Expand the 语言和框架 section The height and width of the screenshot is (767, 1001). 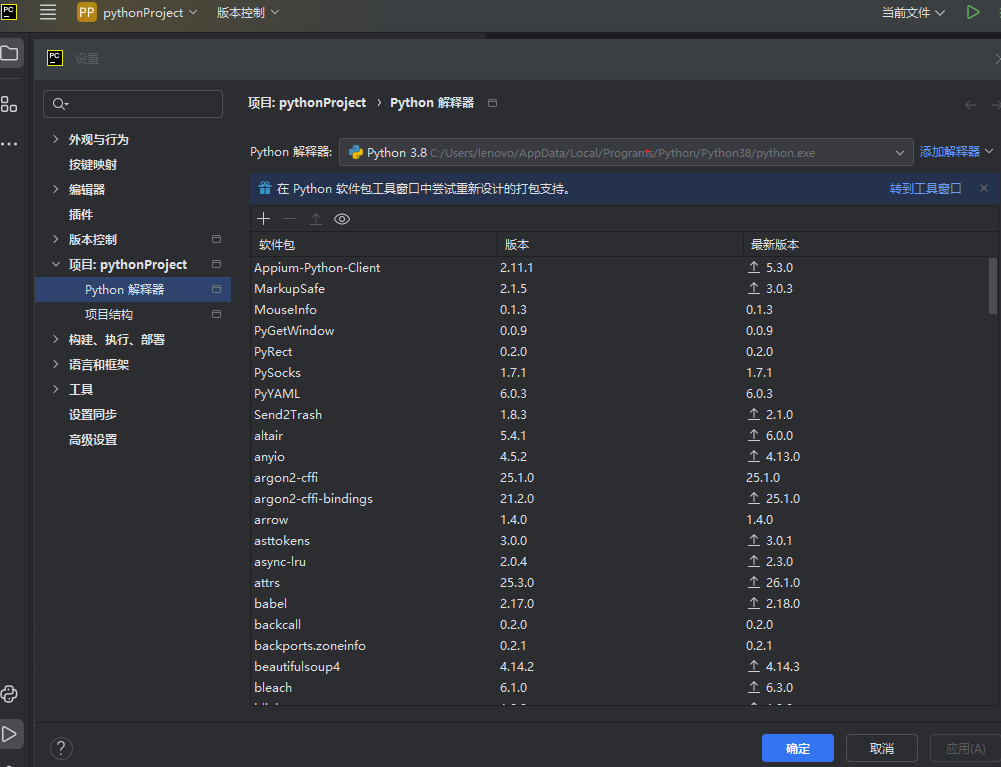pos(56,365)
